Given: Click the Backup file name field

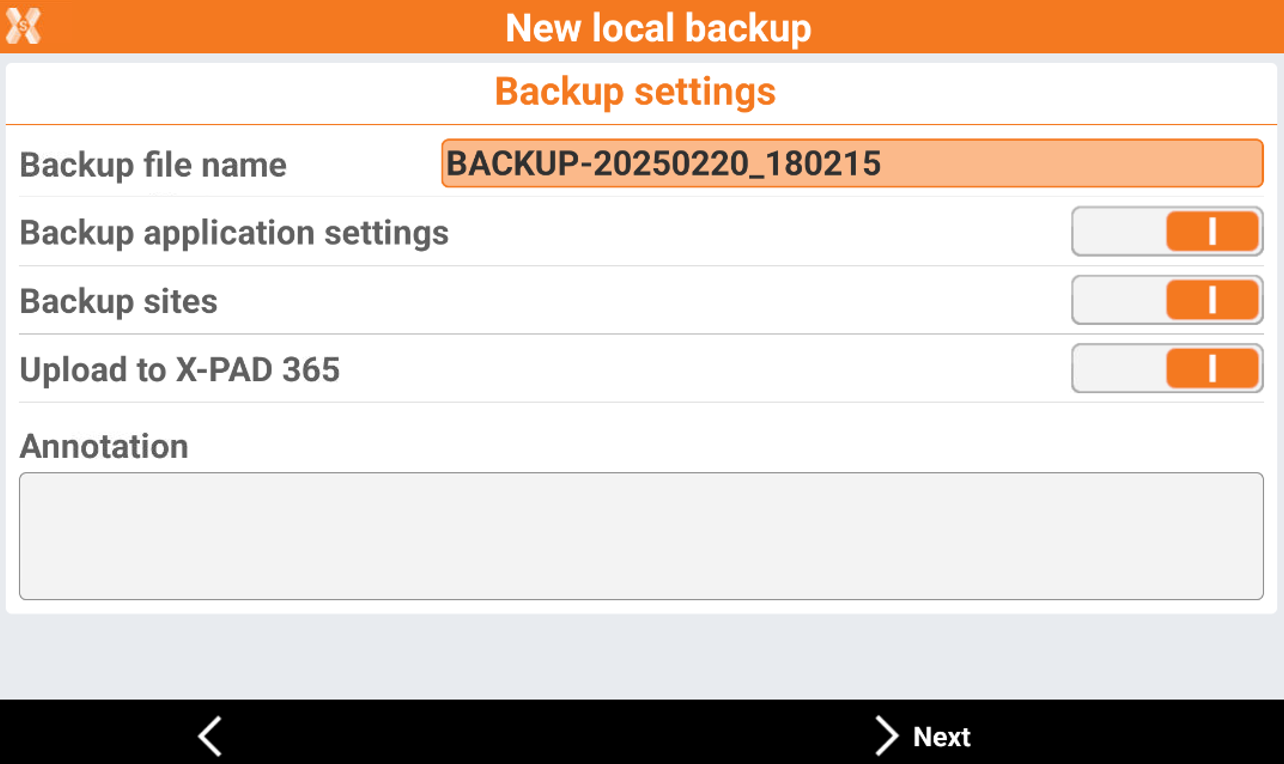Looking at the screenshot, I should coord(851,163).
